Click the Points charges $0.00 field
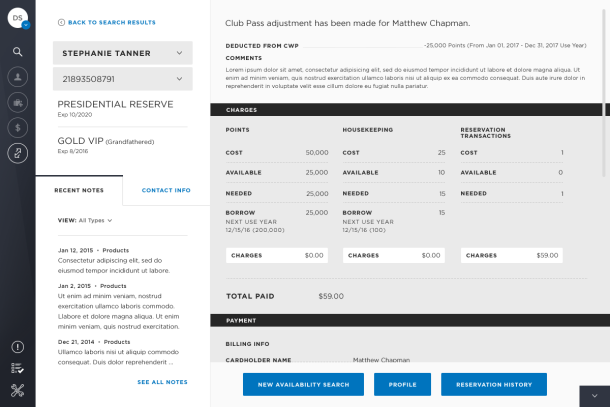Image resolution: width=610 pixels, height=407 pixels. [x=277, y=255]
